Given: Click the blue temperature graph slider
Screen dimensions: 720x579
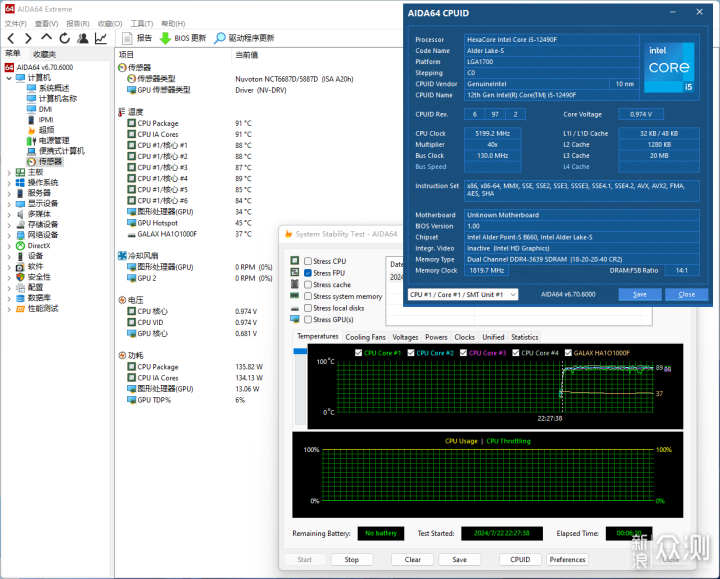Looking at the screenshot, I should [300, 351].
